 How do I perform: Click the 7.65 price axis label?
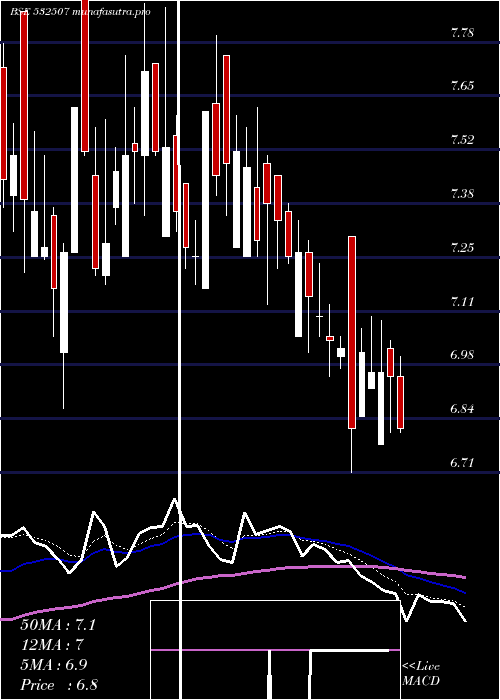(x=462, y=86)
